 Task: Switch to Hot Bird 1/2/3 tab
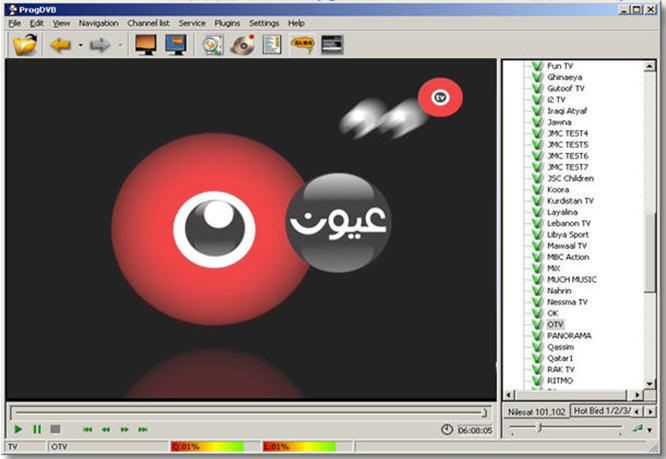(602, 411)
